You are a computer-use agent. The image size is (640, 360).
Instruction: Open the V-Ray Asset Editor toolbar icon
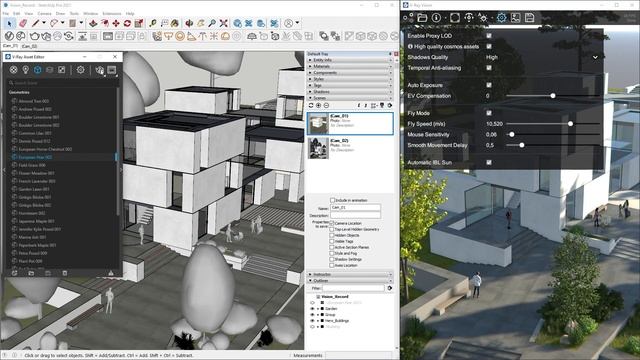coord(9,36)
